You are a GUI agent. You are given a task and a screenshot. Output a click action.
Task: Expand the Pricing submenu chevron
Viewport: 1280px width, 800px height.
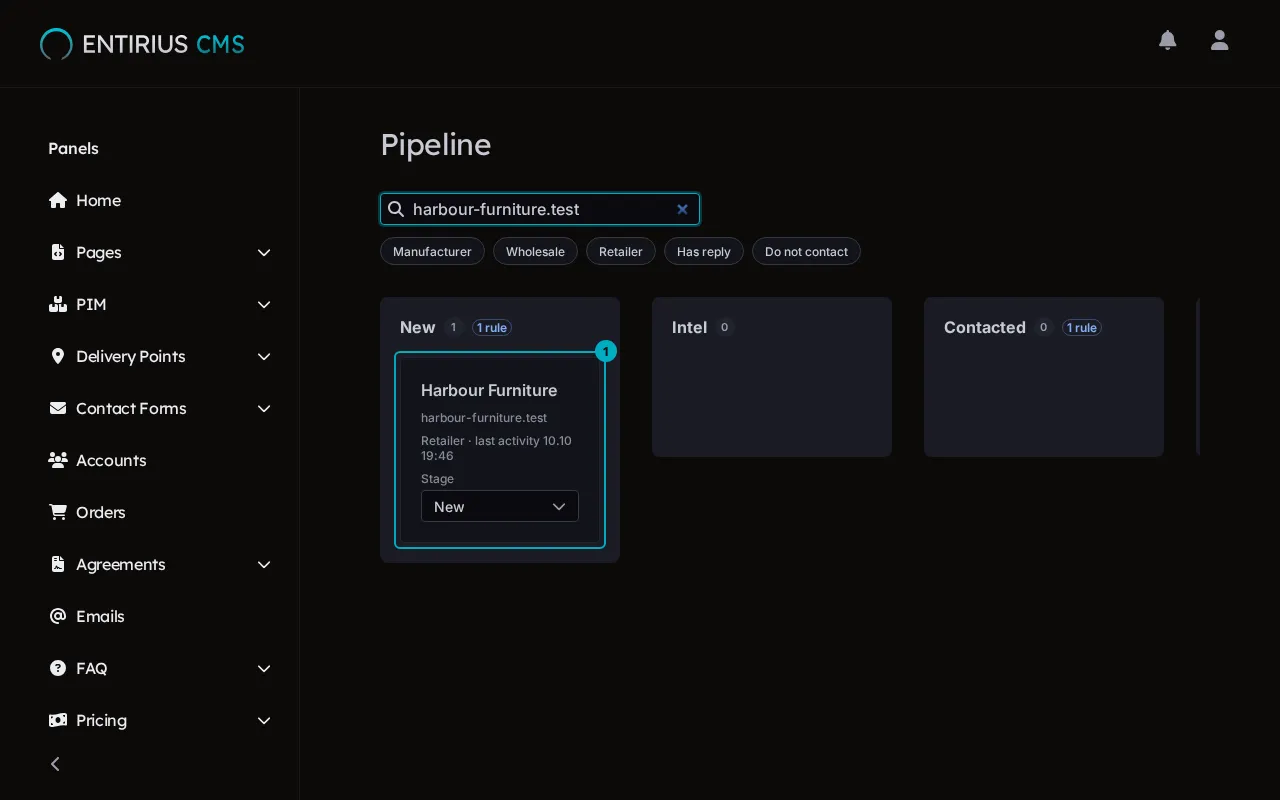pos(264,720)
